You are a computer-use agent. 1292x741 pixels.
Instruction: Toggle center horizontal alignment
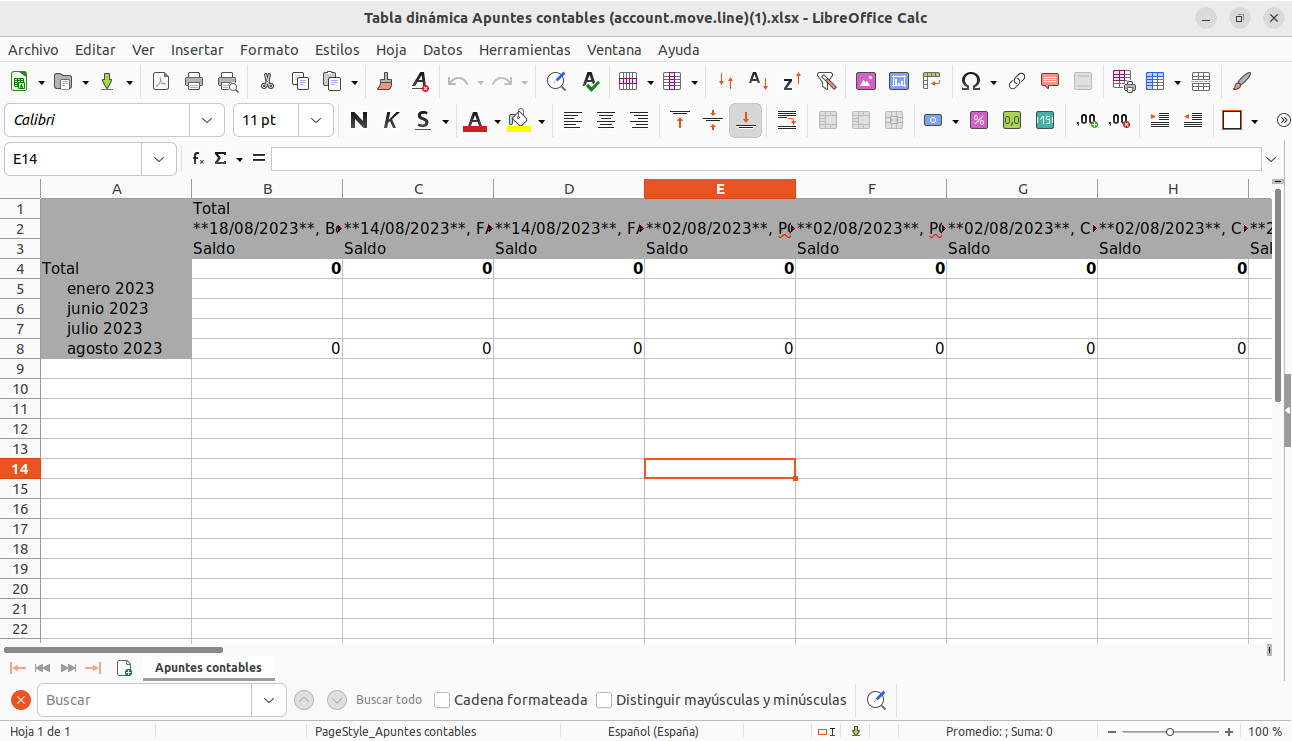[x=606, y=120]
